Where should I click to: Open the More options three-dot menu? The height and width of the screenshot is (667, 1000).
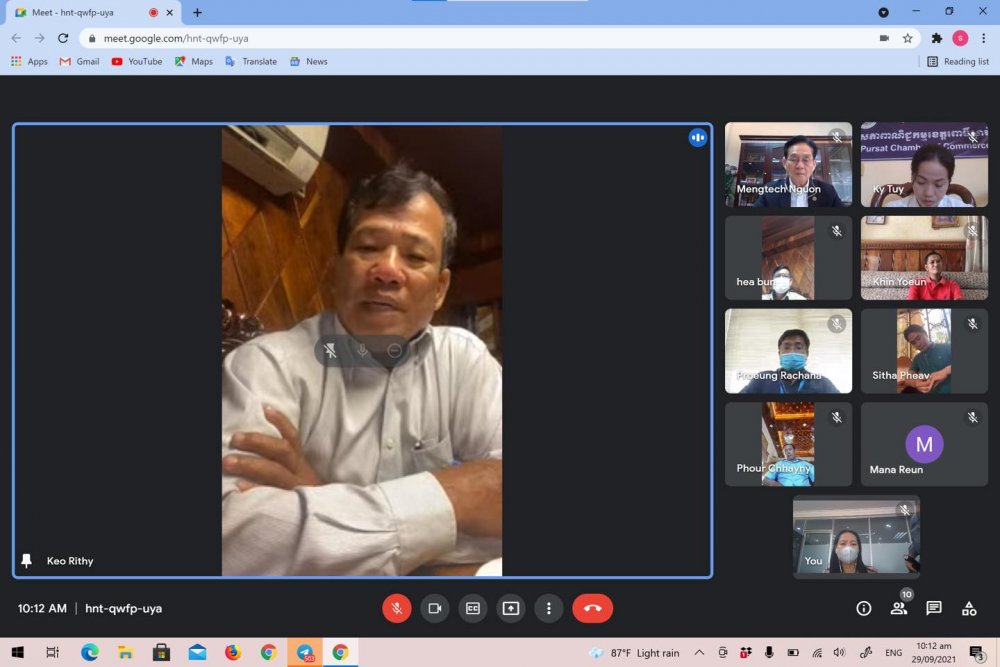click(x=548, y=608)
